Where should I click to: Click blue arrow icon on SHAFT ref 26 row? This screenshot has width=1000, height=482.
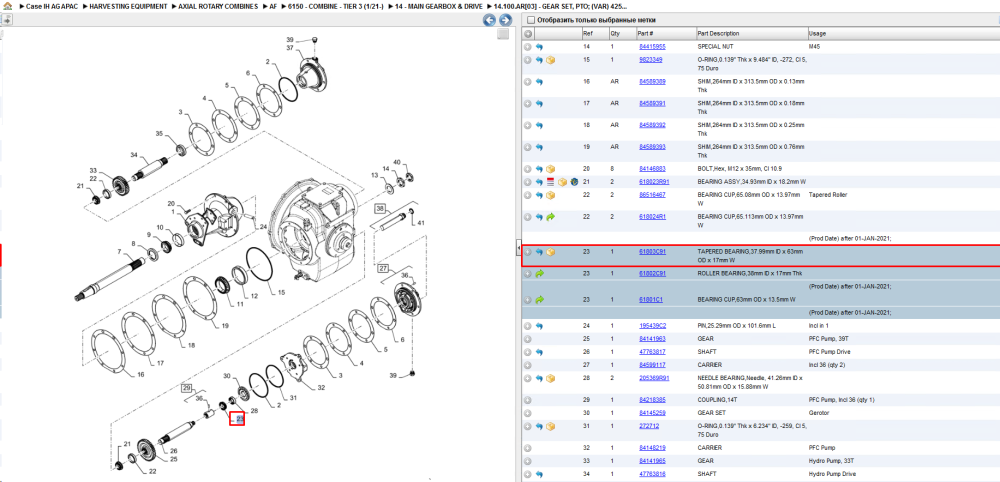[x=539, y=352]
